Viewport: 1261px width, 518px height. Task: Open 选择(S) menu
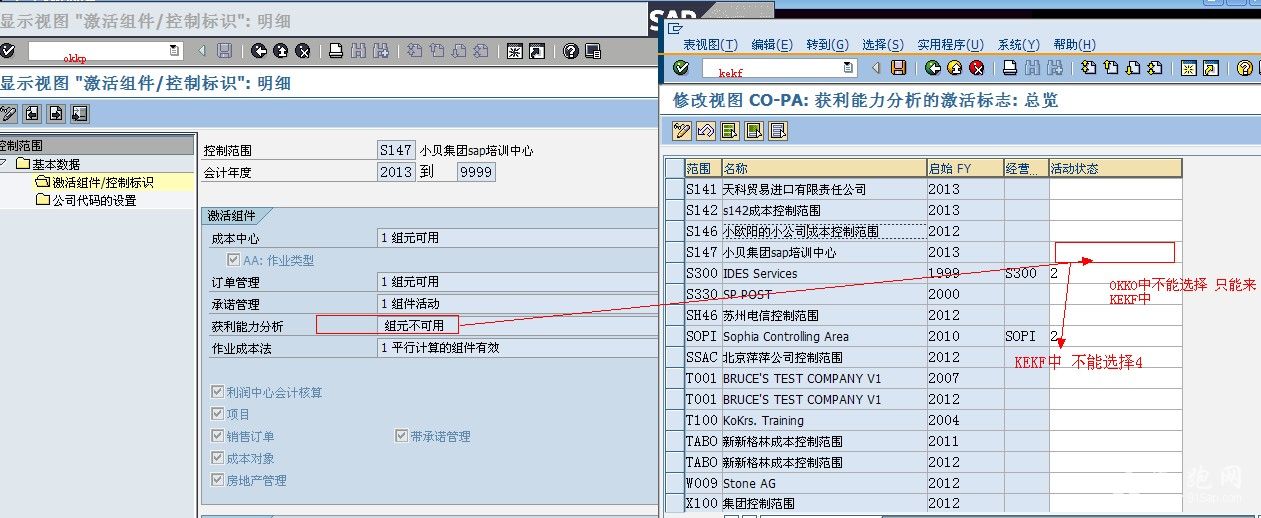[882, 45]
